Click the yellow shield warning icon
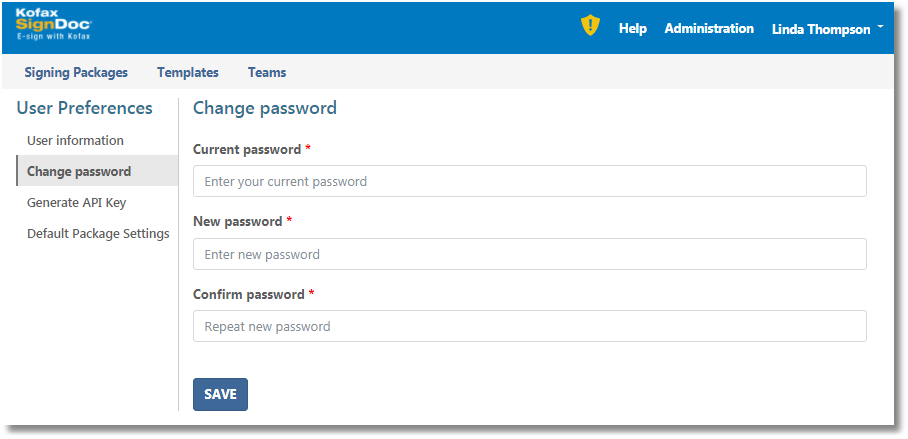This screenshot has height=439, width=908. click(x=590, y=26)
